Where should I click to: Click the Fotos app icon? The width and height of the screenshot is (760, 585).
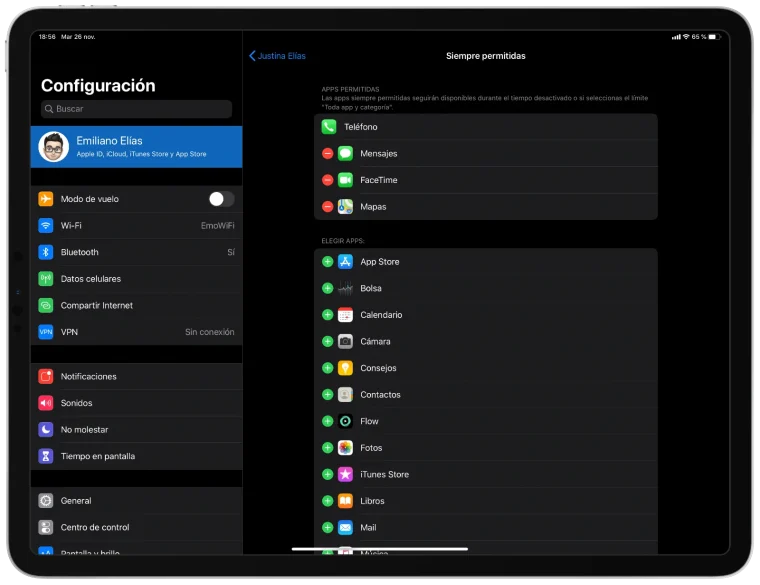point(345,448)
